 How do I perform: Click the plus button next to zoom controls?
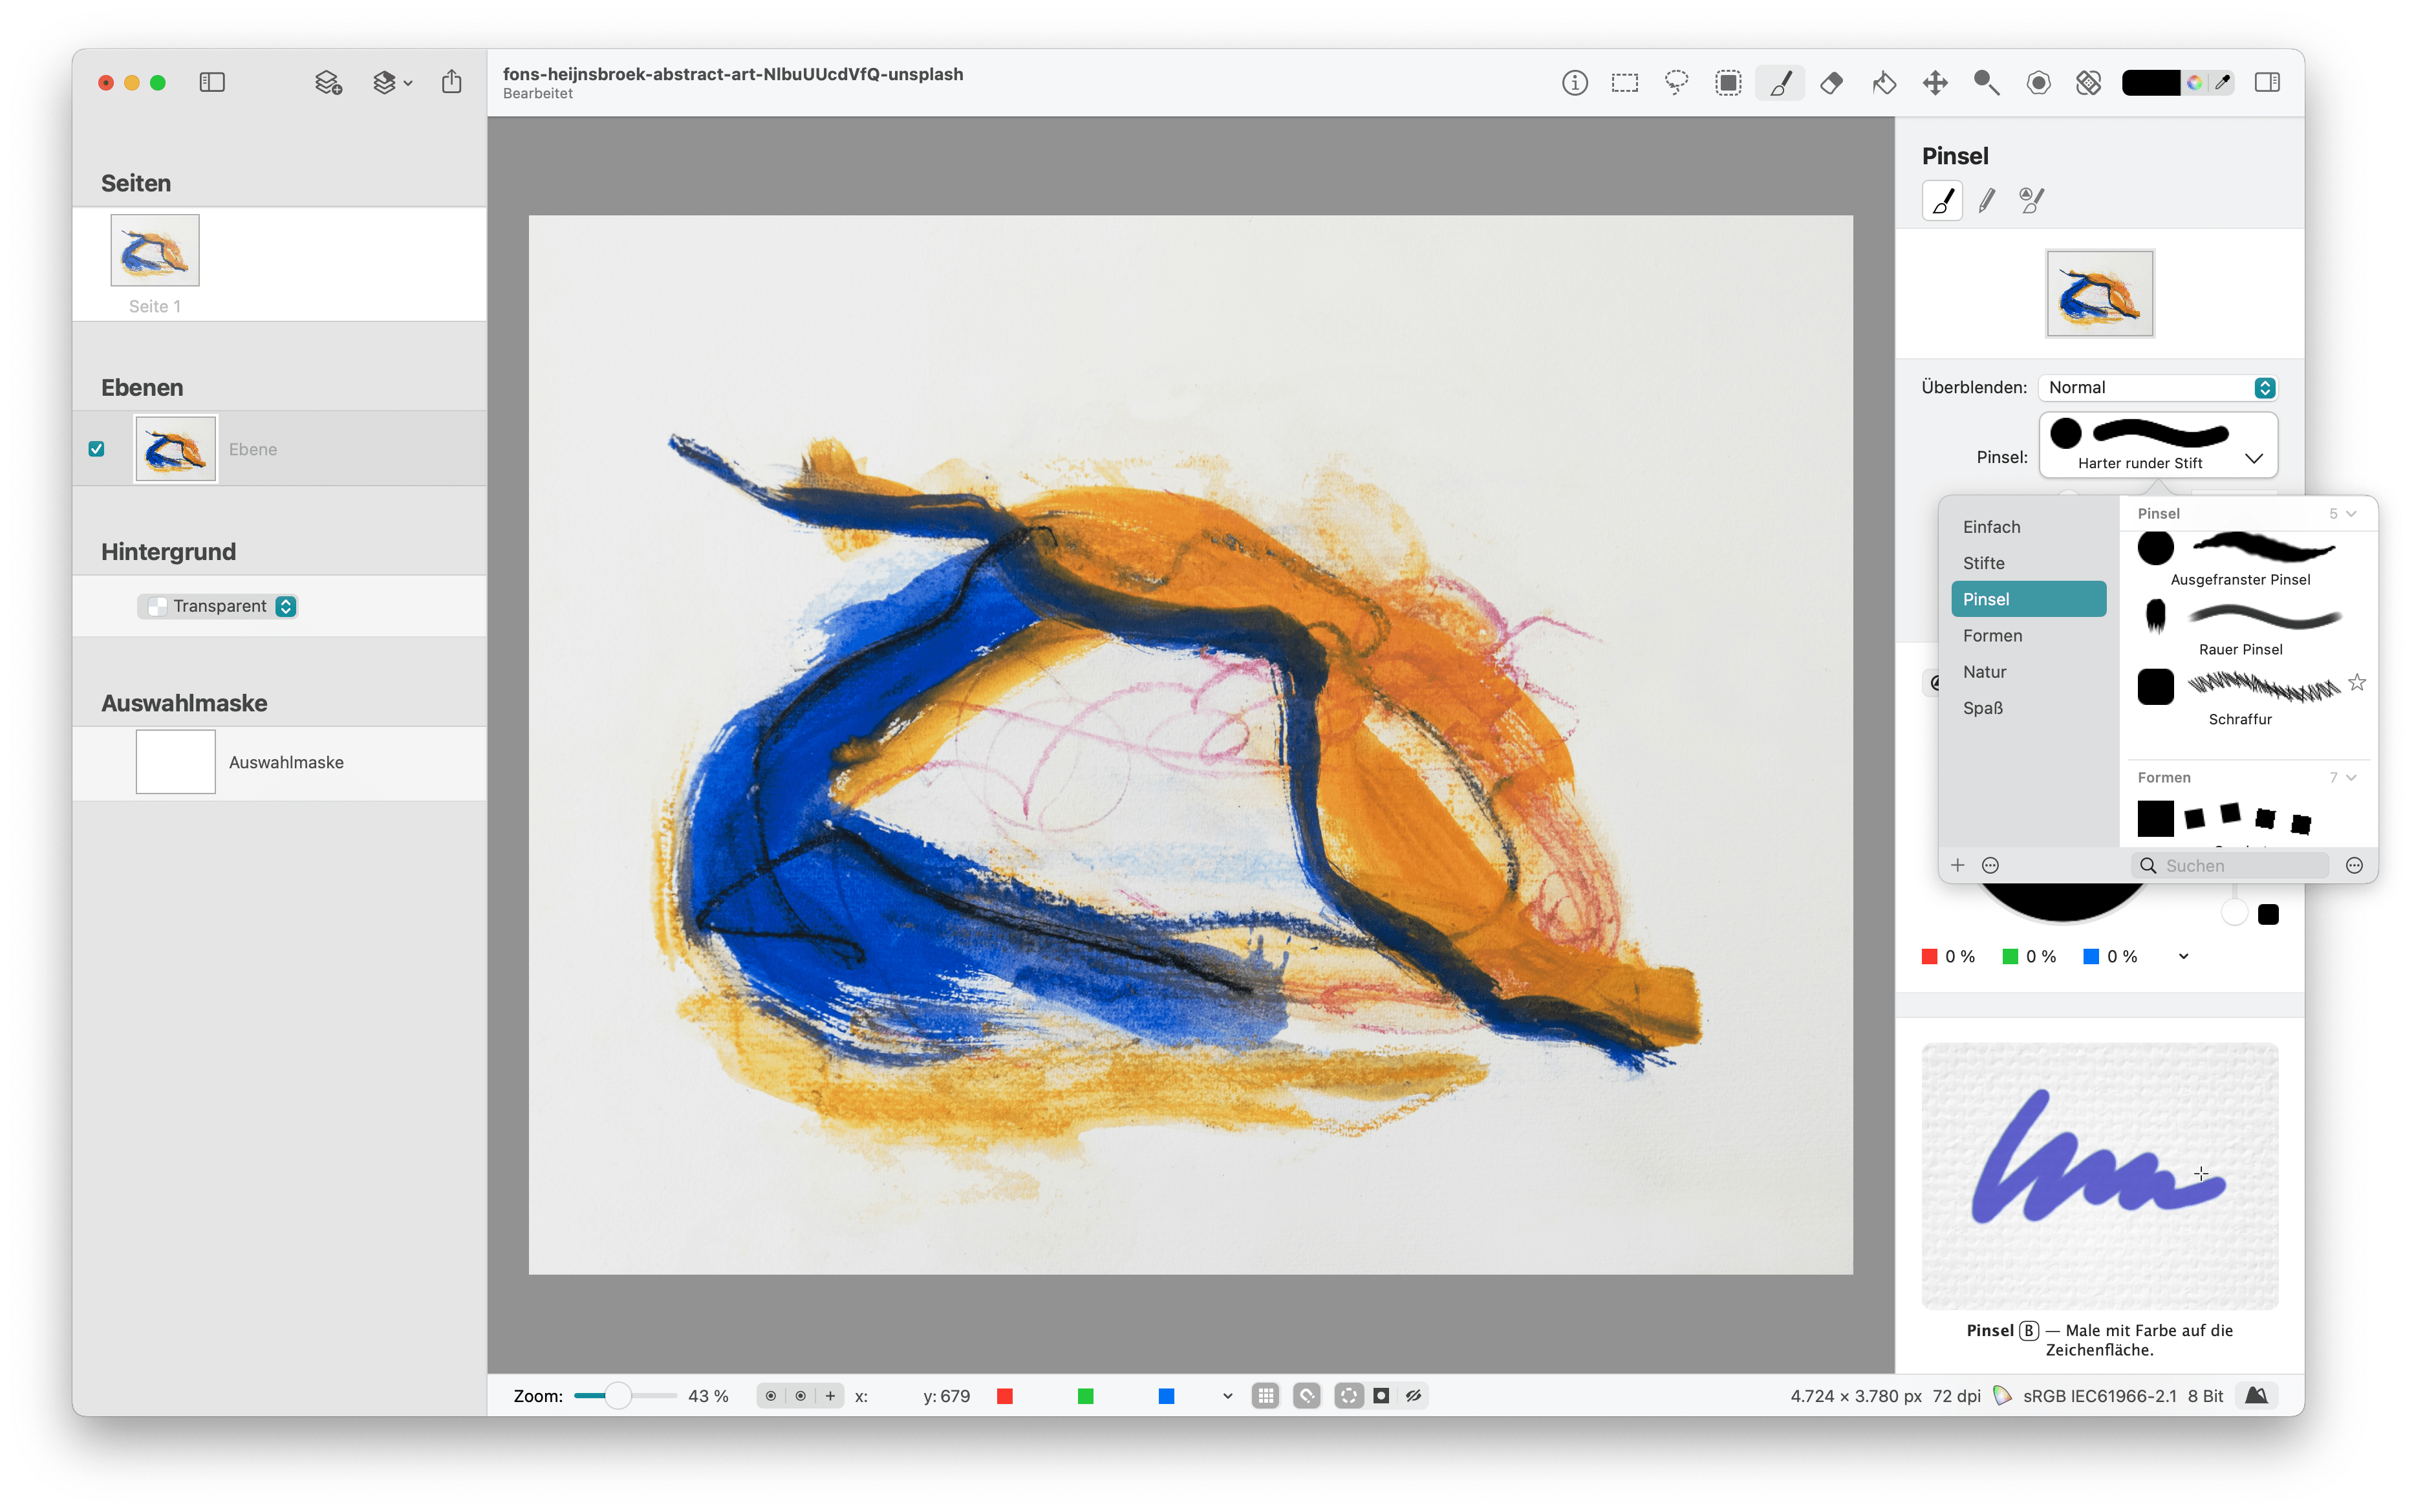tap(830, 1396)
